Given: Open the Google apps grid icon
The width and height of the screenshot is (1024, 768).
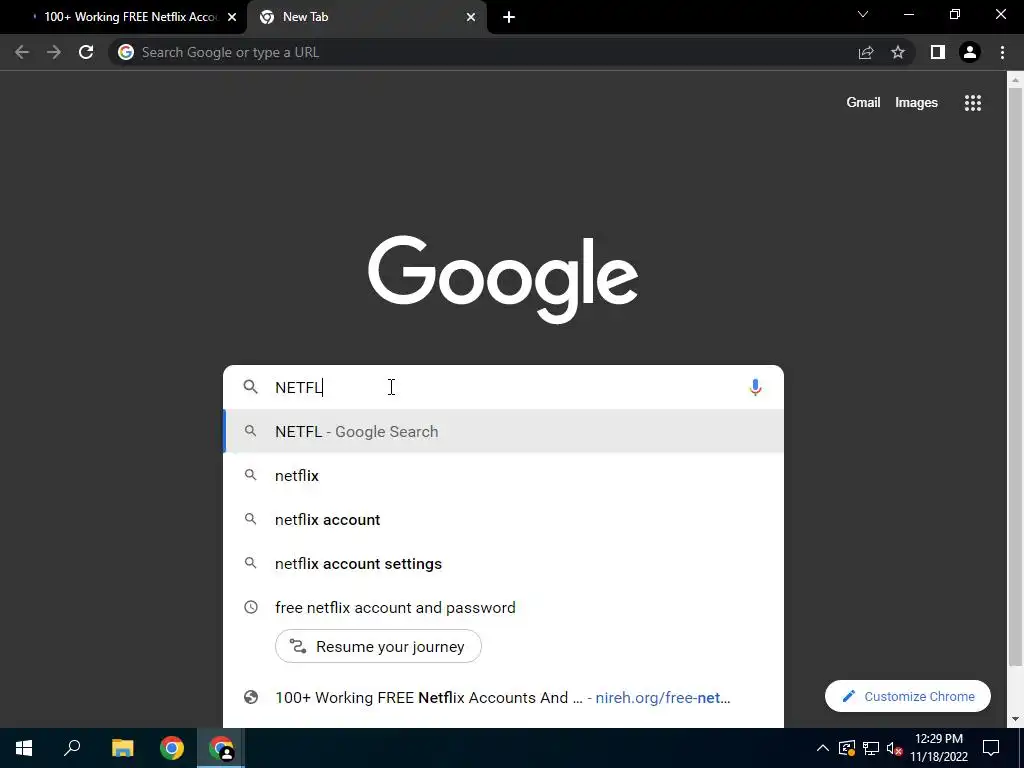Looking at the screenshot, I should point(972,103).
